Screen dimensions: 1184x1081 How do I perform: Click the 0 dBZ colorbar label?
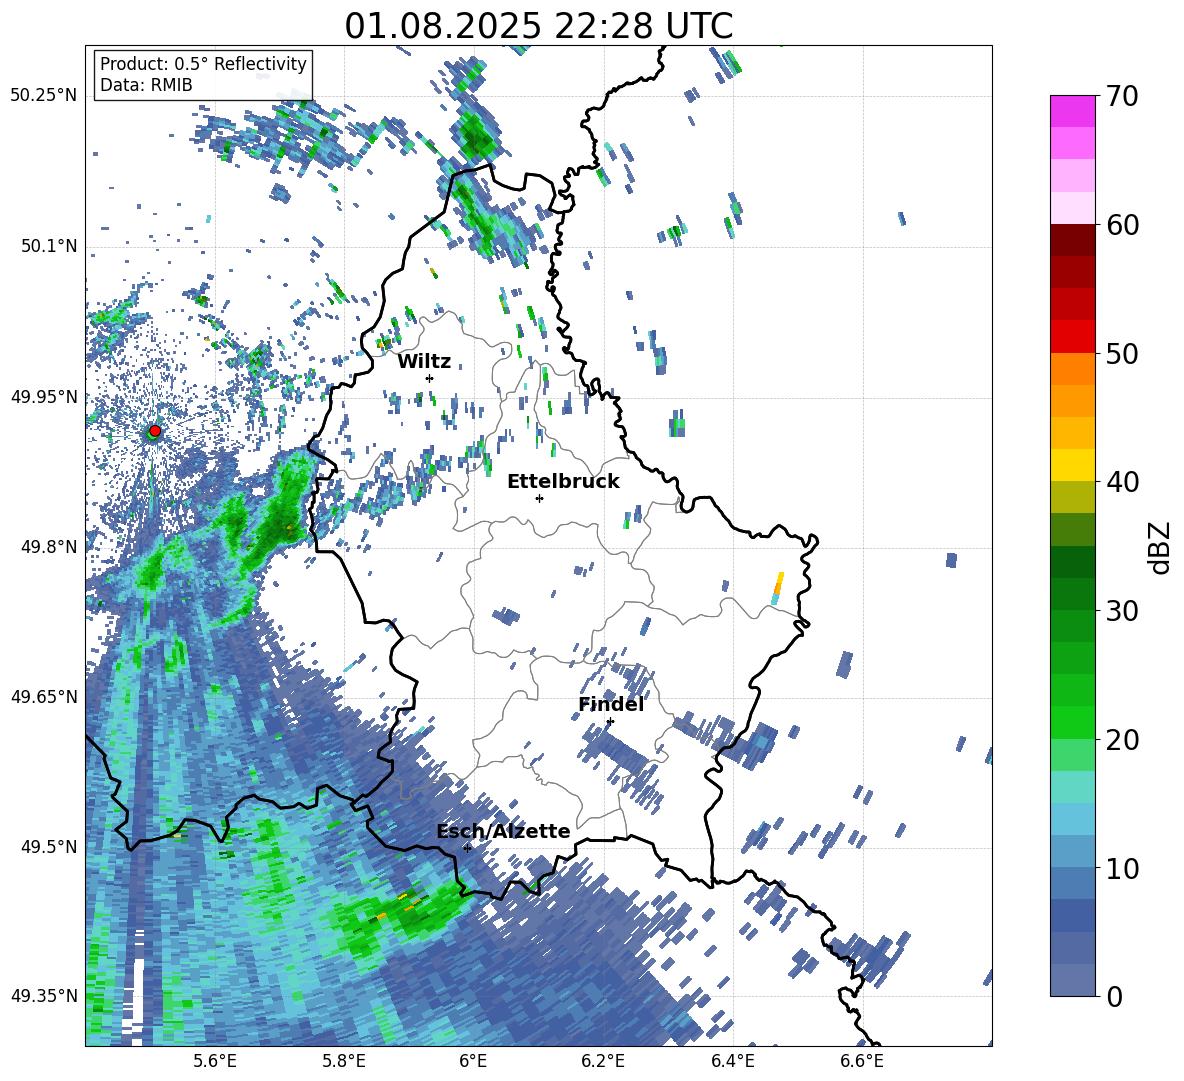point(1114,997)
